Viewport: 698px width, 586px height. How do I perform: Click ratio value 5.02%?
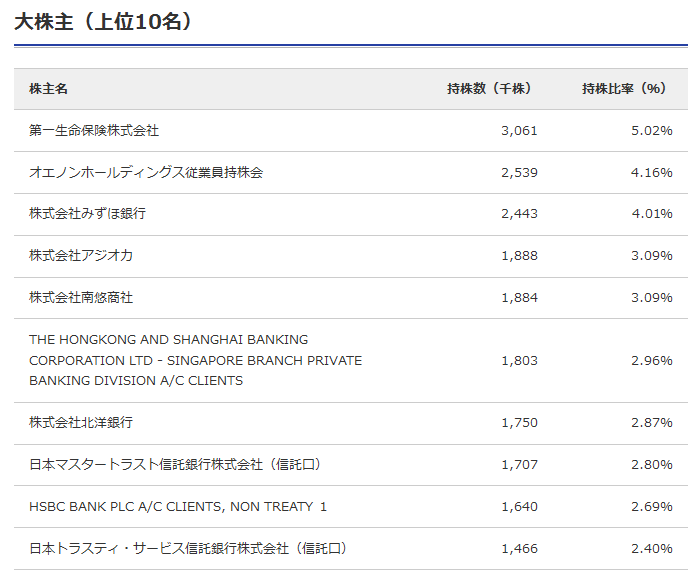[x=652, y=131]
